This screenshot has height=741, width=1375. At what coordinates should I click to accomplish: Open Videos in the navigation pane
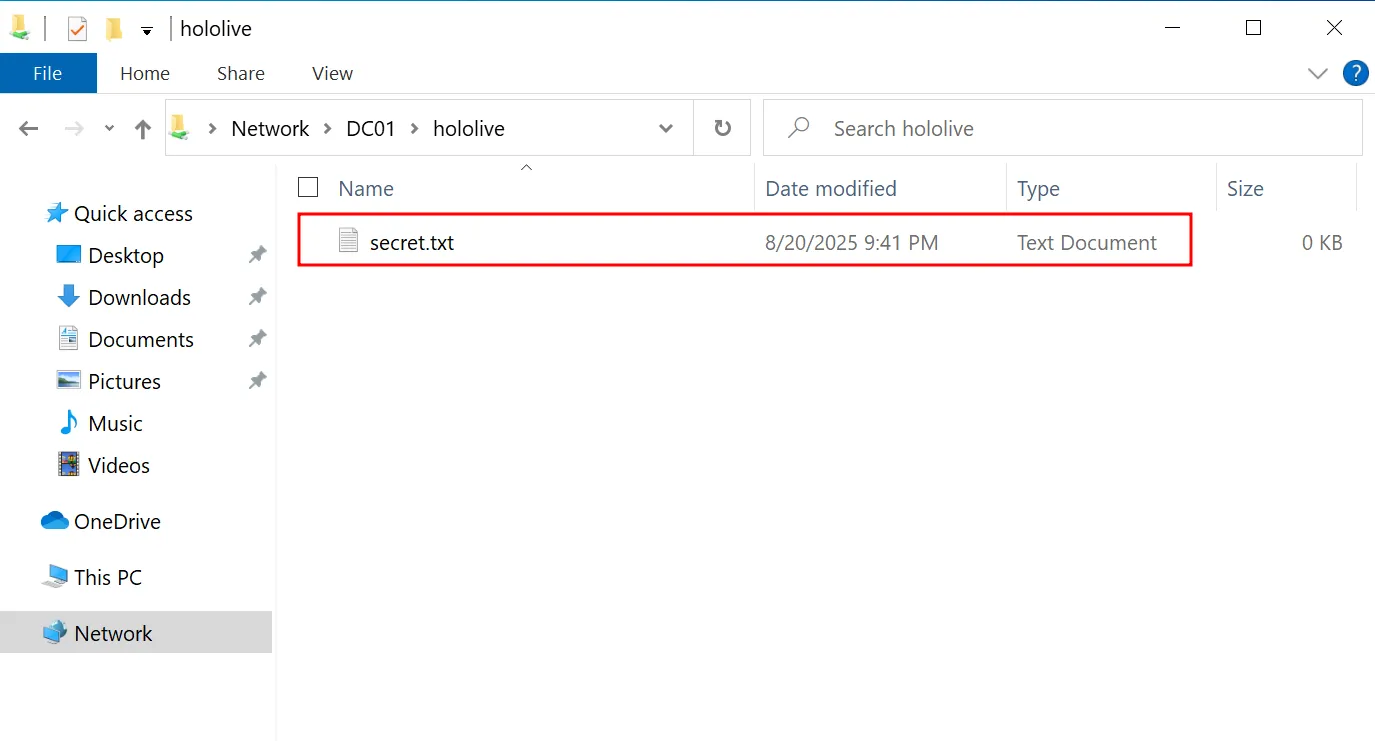(119, 465)
